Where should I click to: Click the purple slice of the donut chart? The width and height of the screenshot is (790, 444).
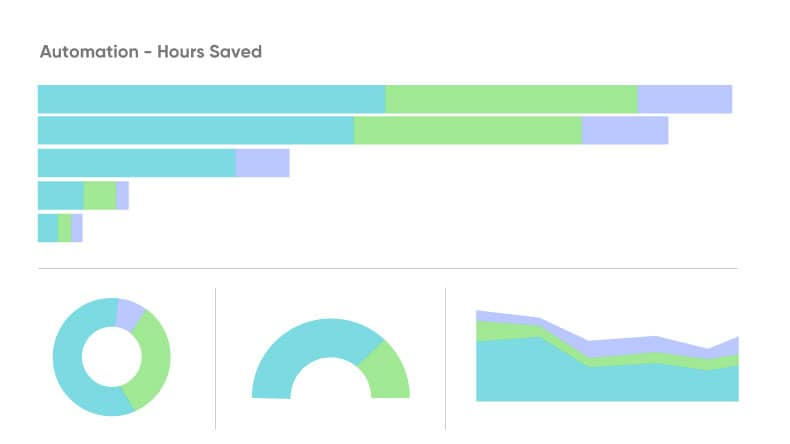tap(130, 314)
